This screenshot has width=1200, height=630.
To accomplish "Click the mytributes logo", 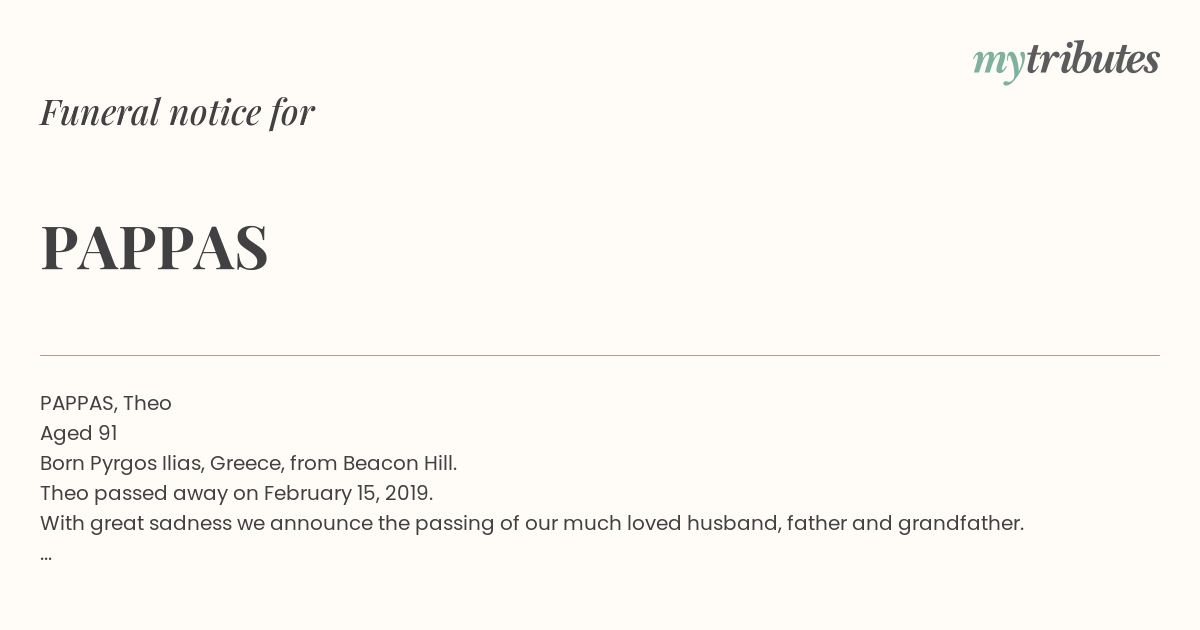I will click(1066, 61).
